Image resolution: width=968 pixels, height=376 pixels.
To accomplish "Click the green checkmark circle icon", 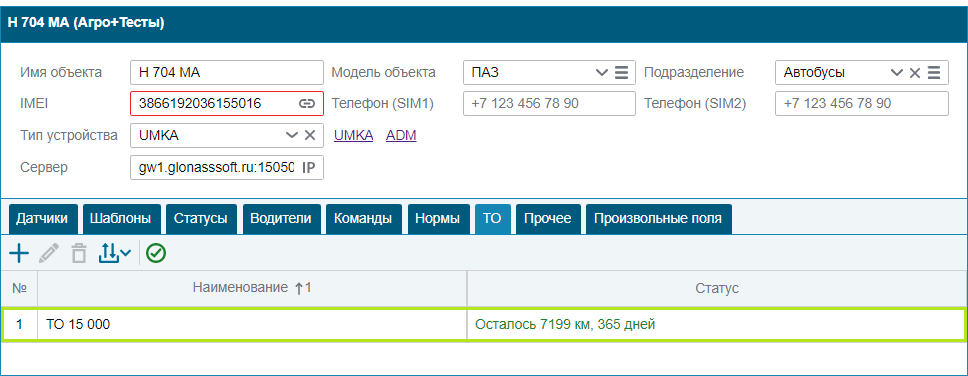I will click(157, 253).
